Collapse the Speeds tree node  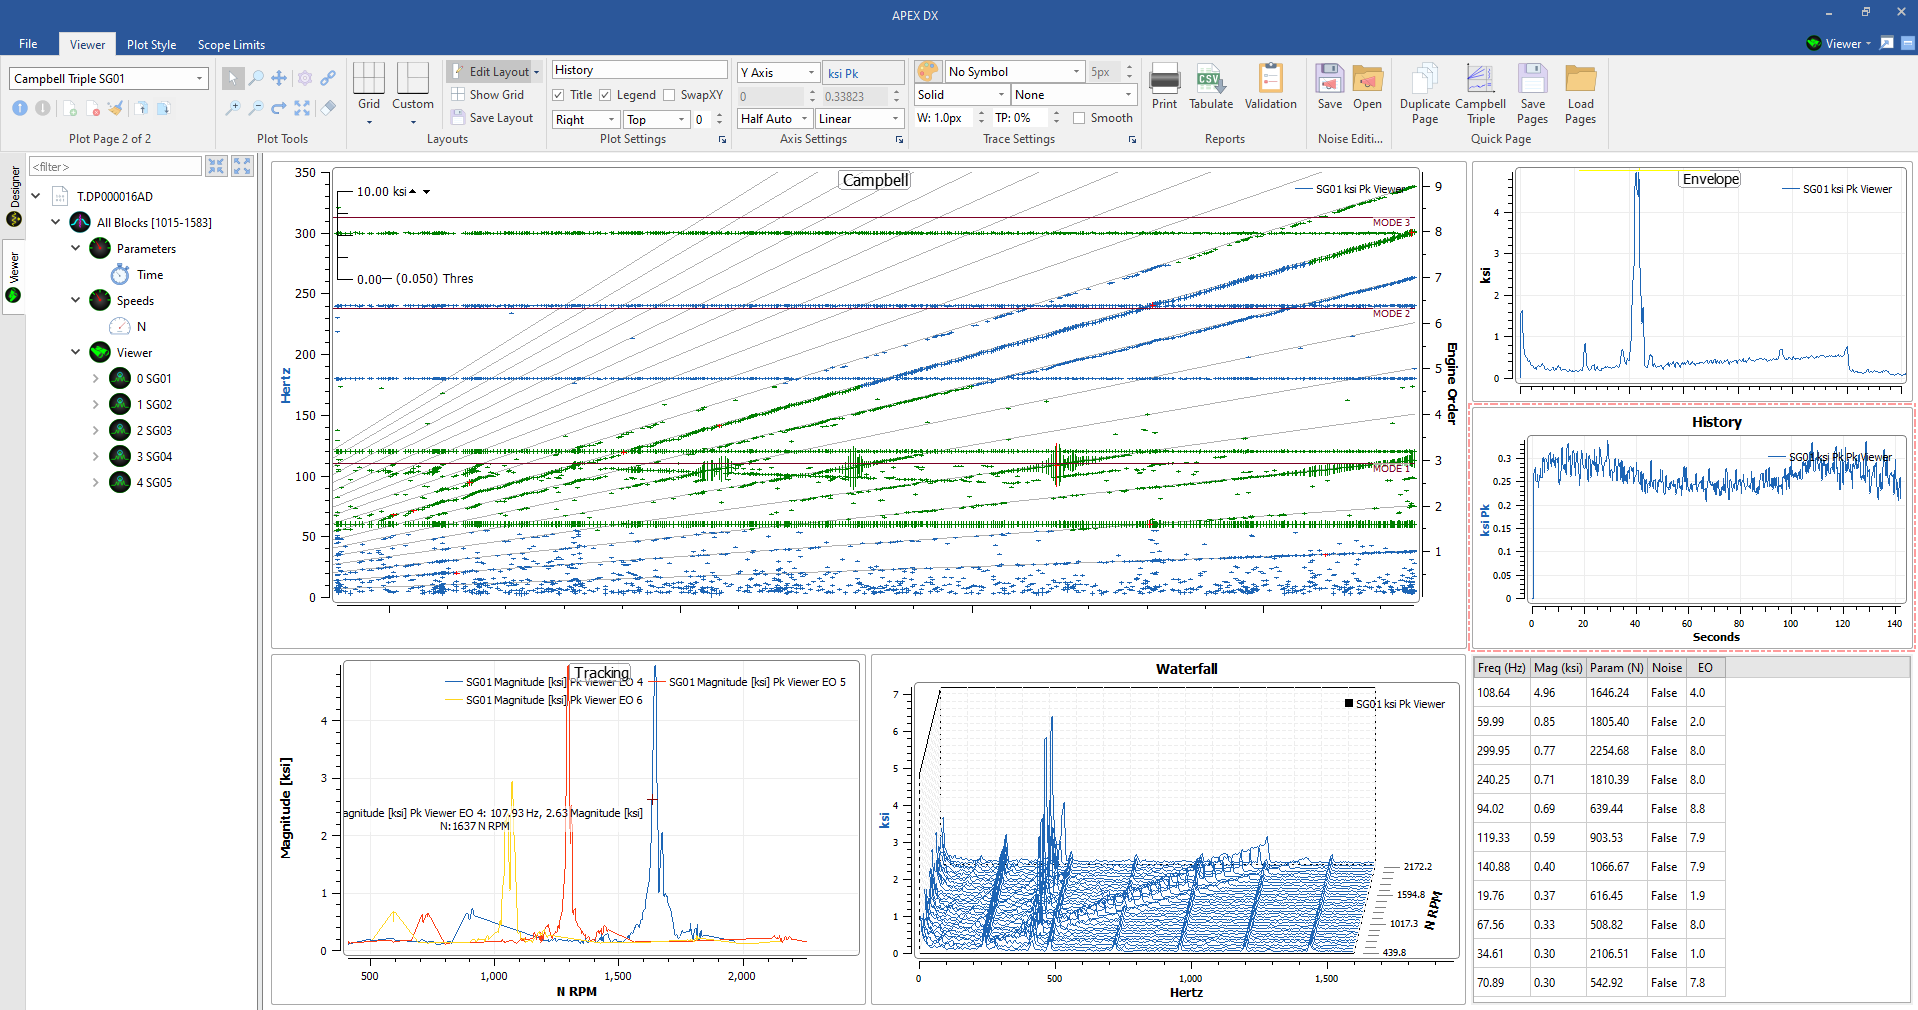pos(75,300)
